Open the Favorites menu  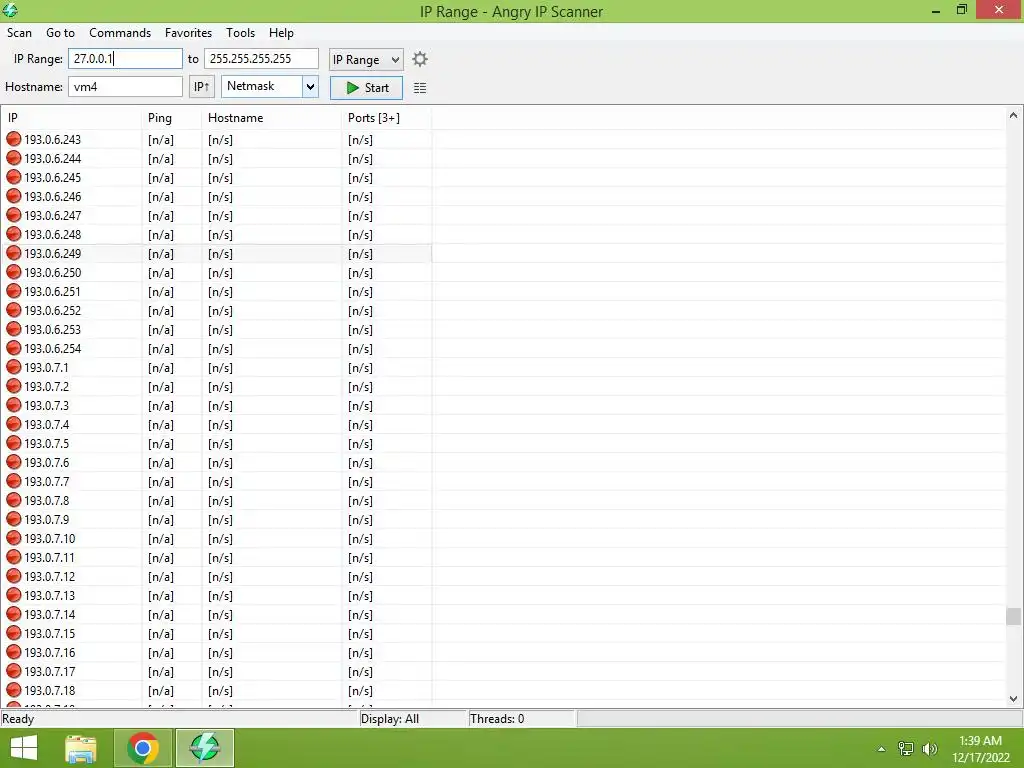[188, 33]
